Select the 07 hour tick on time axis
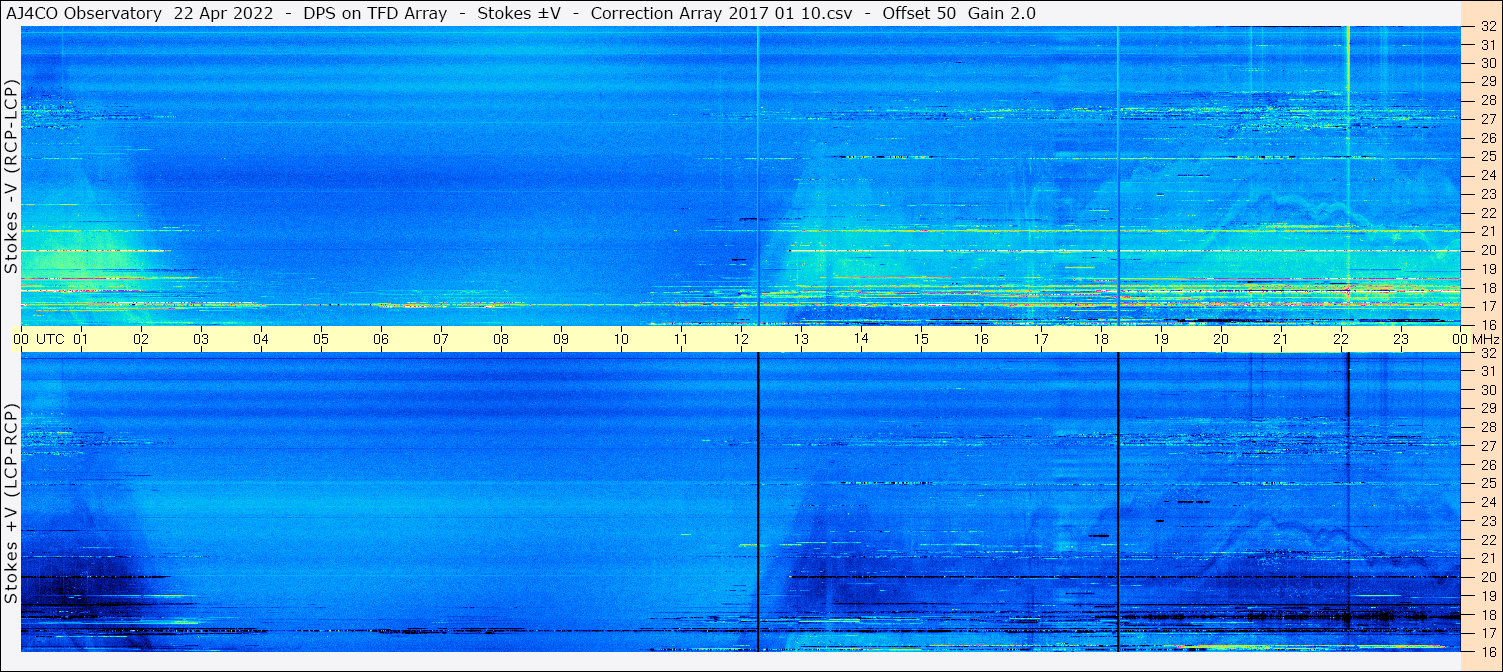The height and width of the screenshot is (672, 1503). coord(441,339)
